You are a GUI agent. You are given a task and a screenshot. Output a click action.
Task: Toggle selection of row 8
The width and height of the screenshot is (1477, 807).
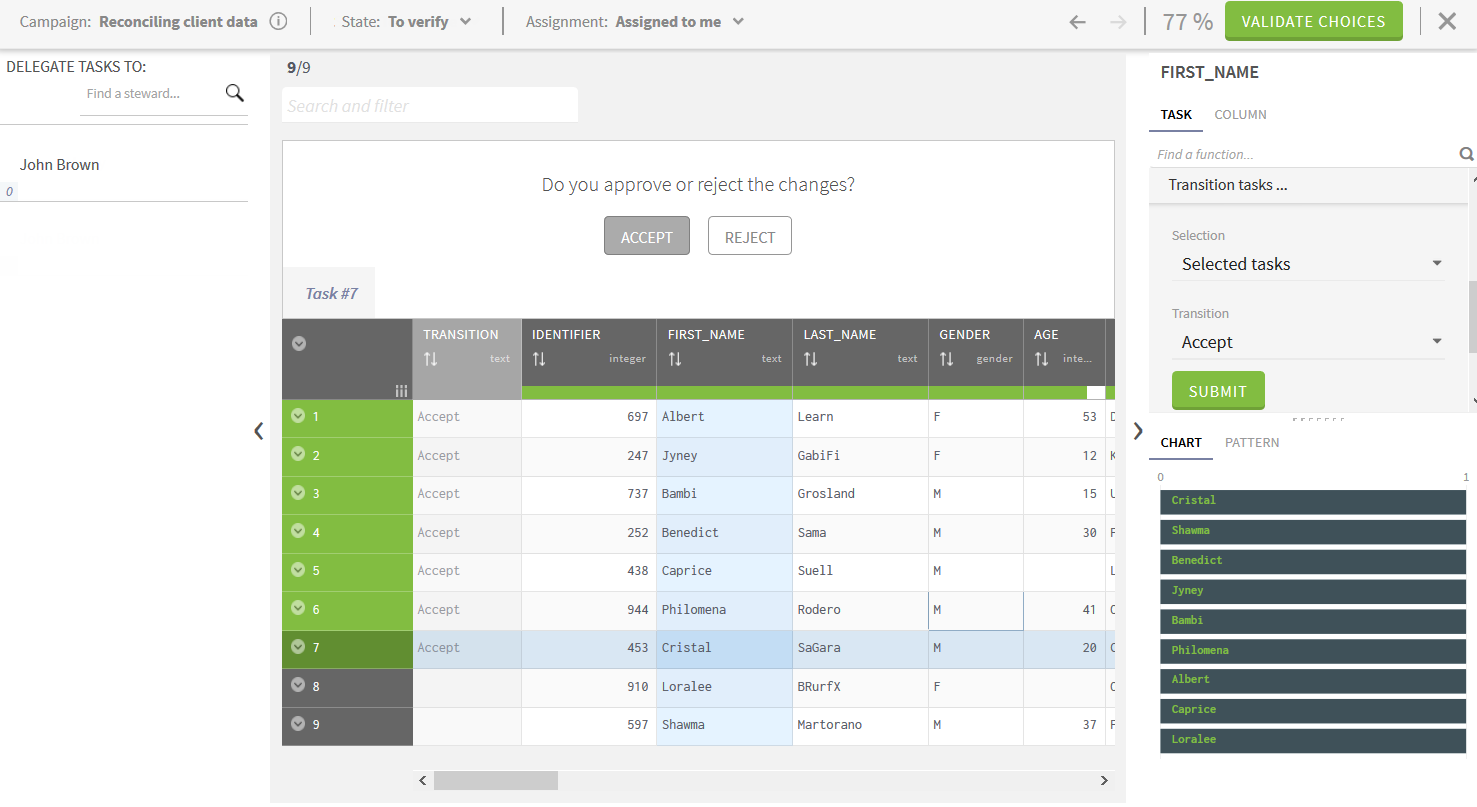tap(298, 686)
